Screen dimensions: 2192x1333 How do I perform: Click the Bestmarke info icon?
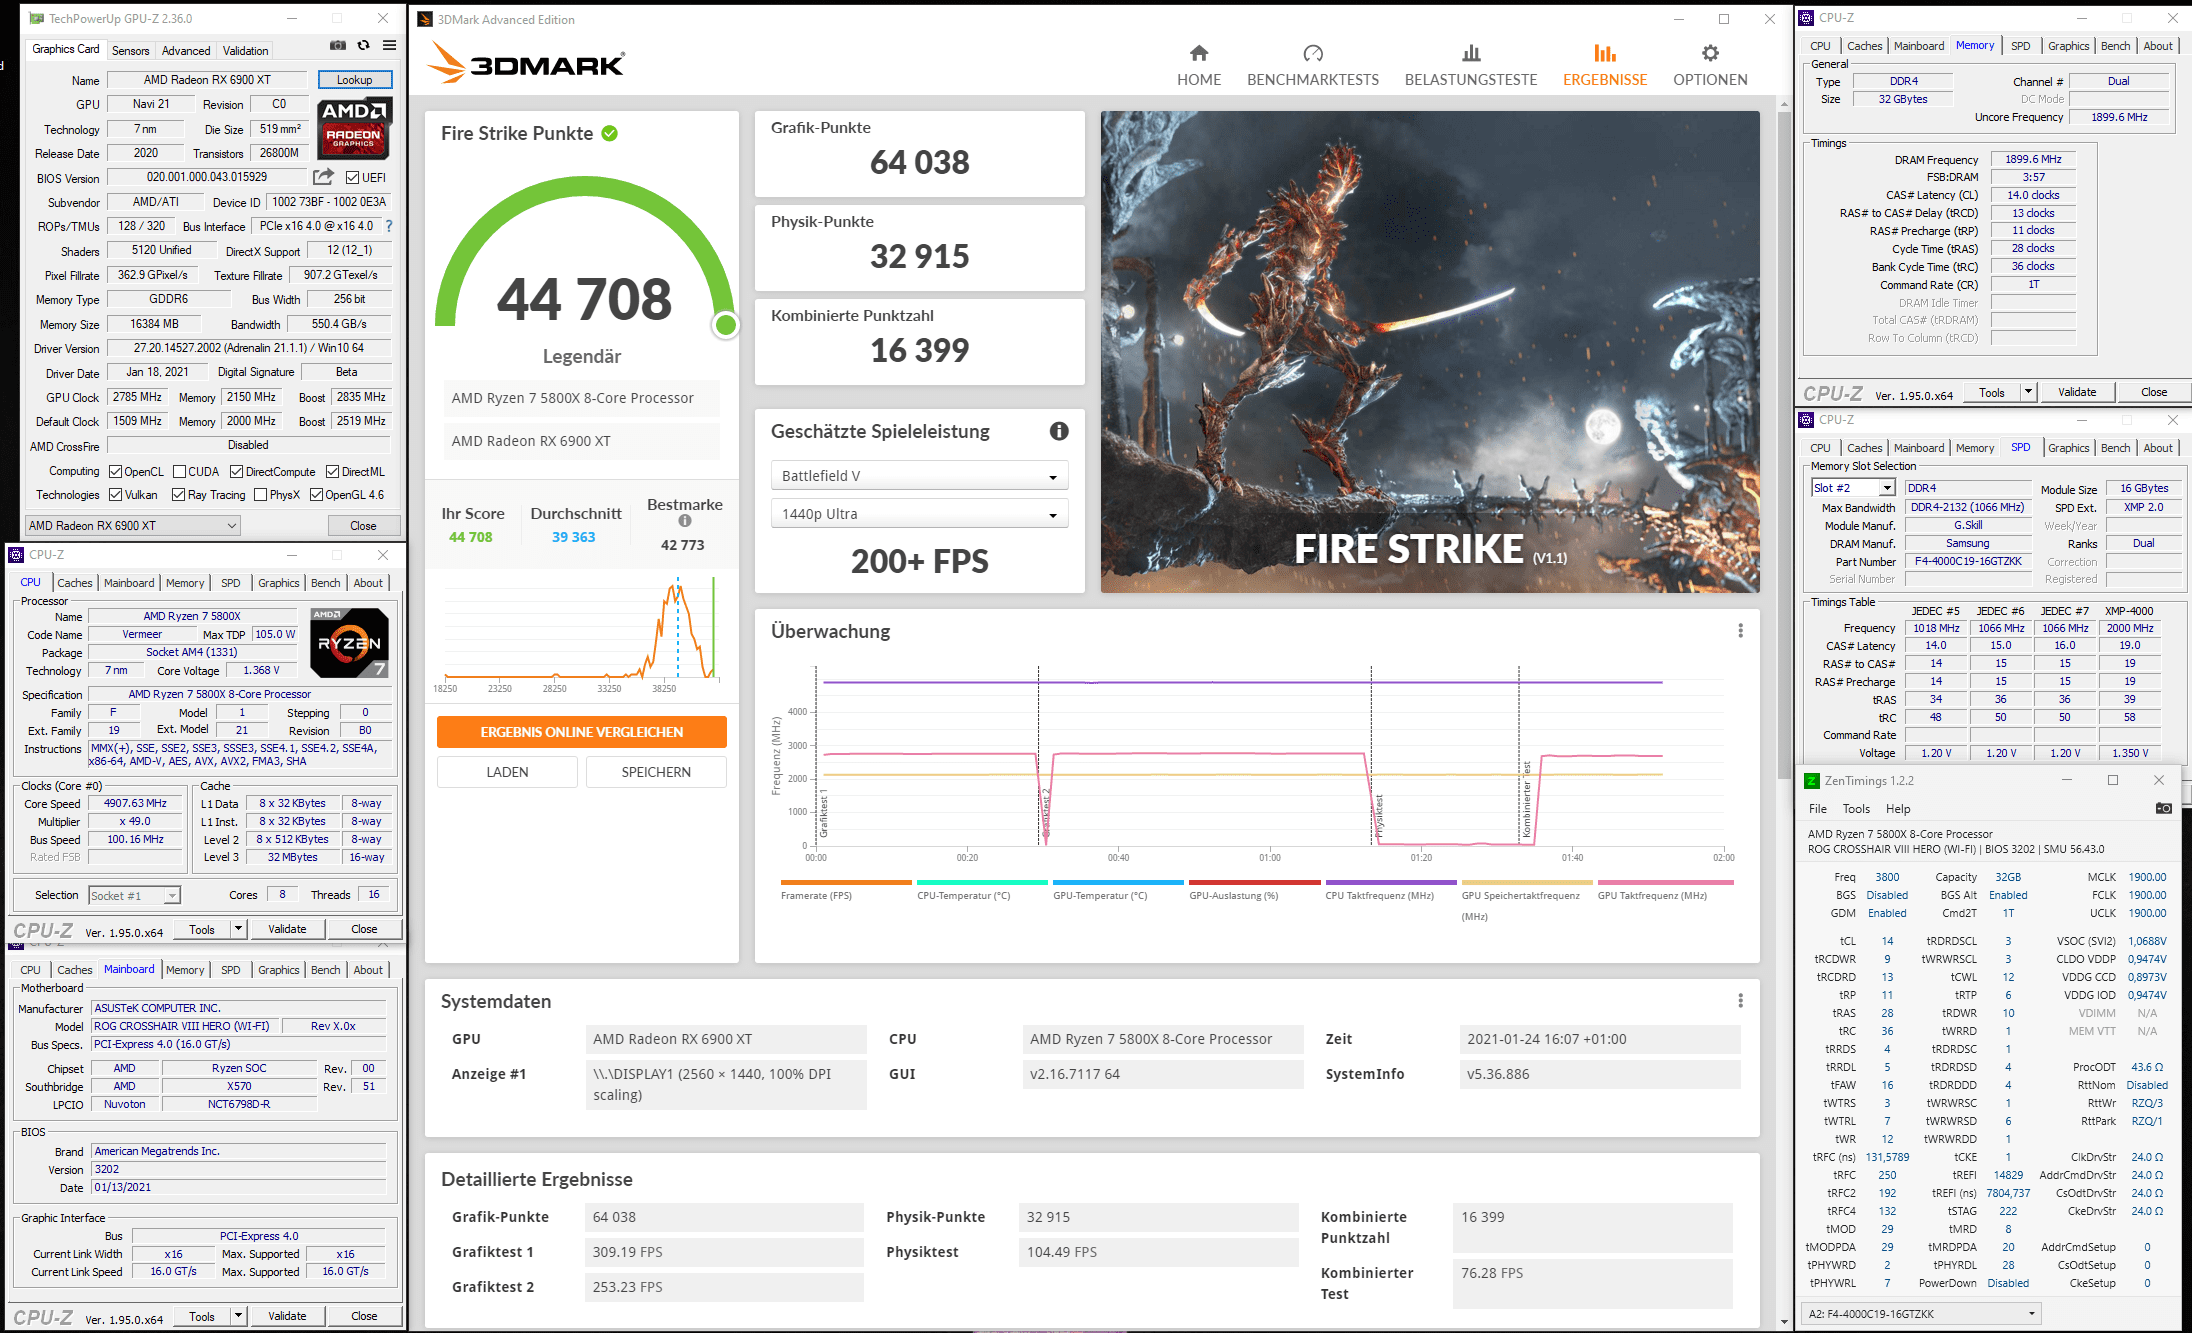pyautogui.click(x=685, y=521)
